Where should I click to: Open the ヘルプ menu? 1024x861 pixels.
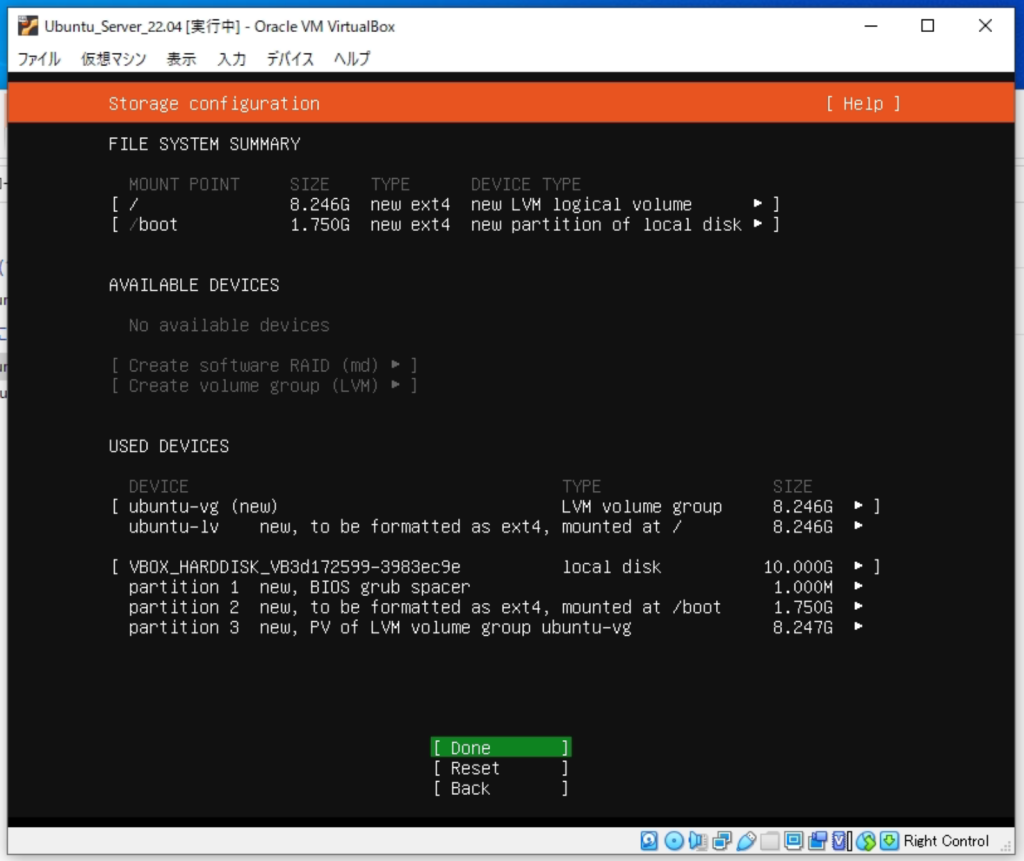[352, 59]
